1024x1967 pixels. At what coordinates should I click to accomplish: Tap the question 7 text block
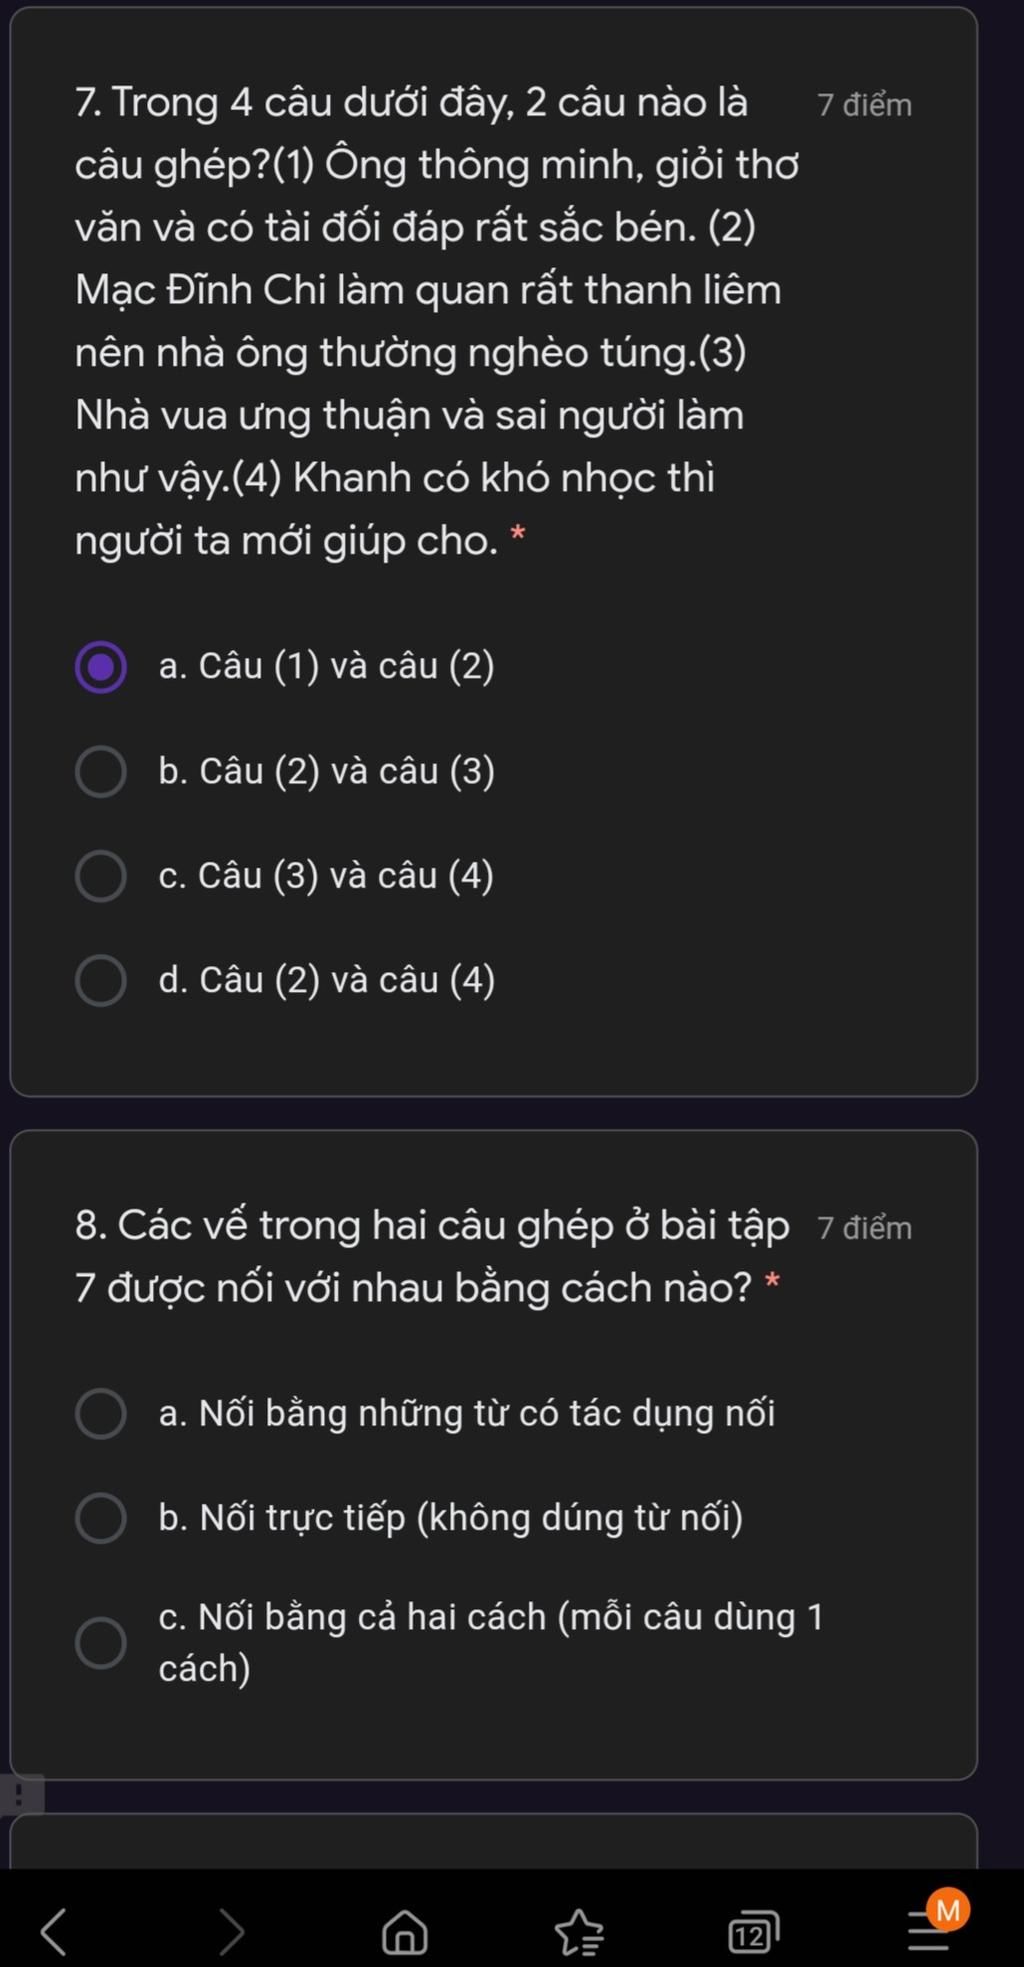click(437, 321)
